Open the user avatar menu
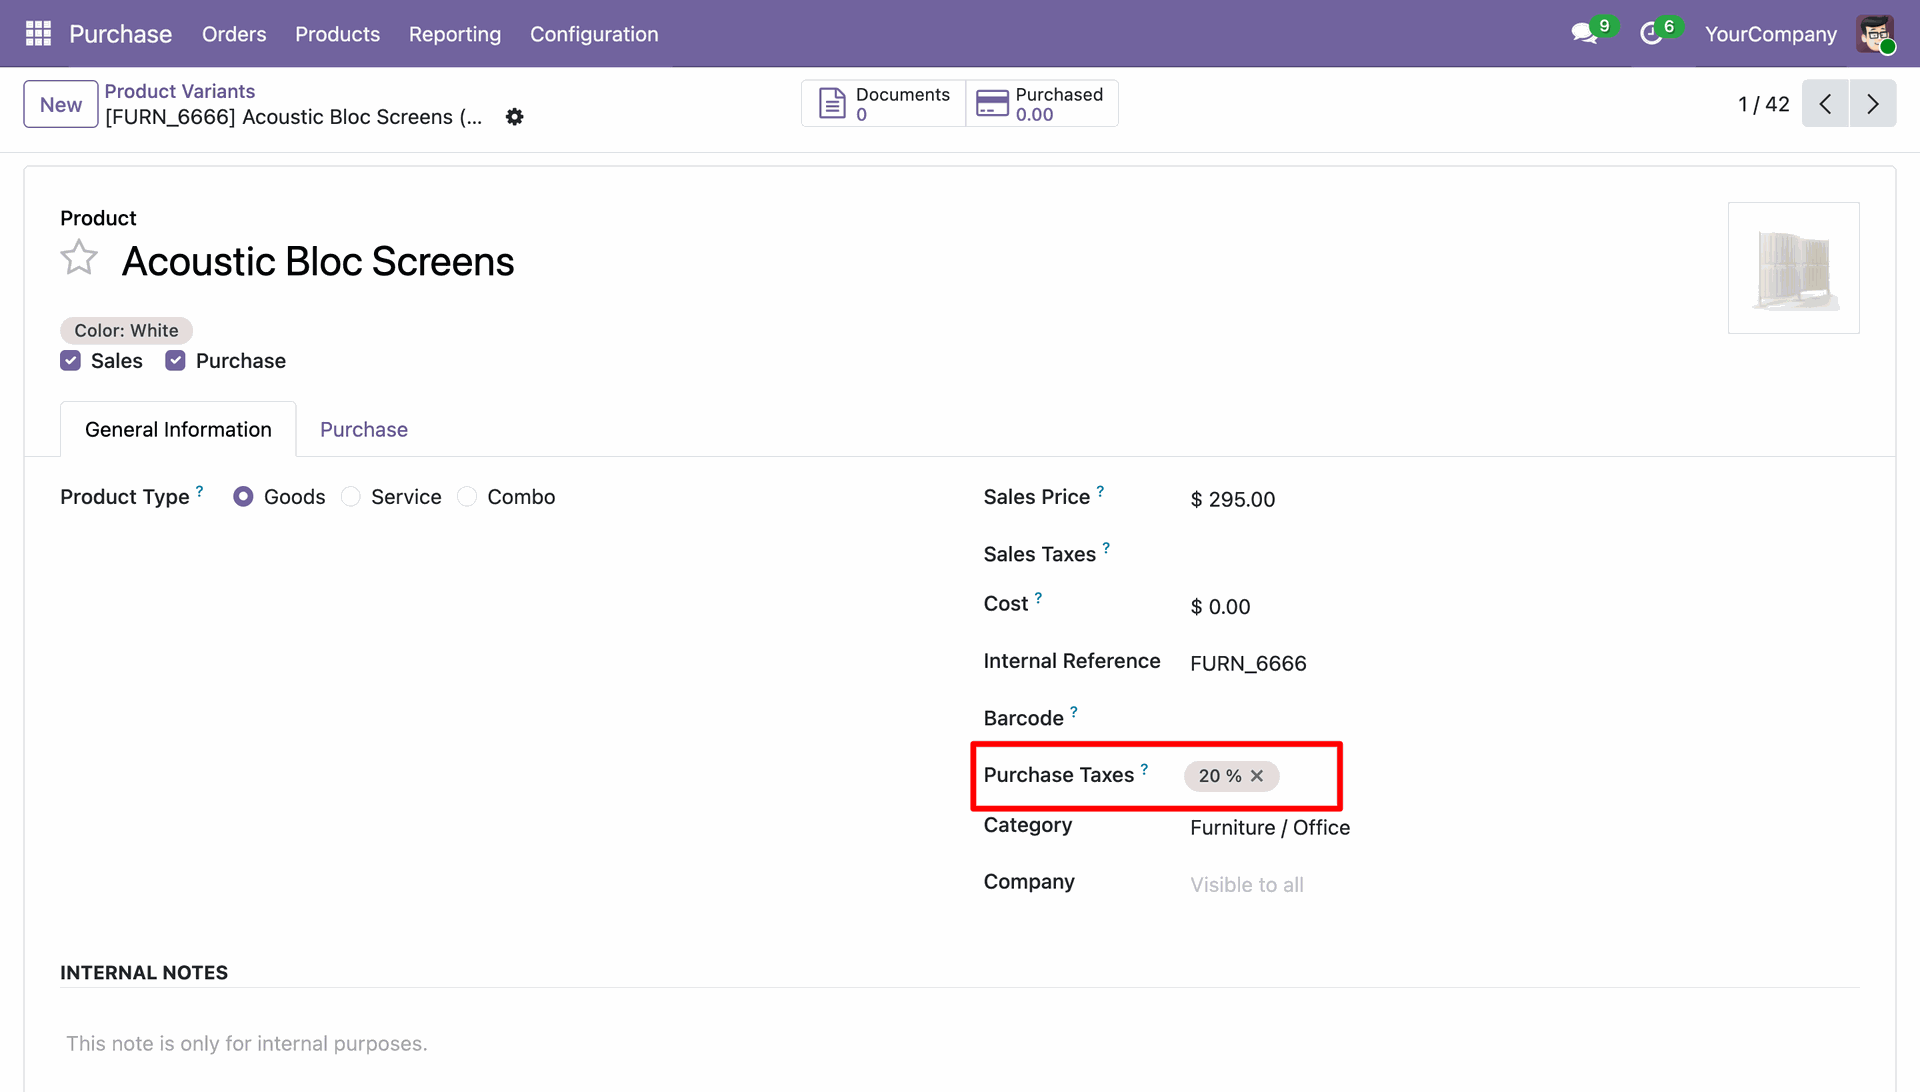1920x1092 pixels. pos(1875,34)
